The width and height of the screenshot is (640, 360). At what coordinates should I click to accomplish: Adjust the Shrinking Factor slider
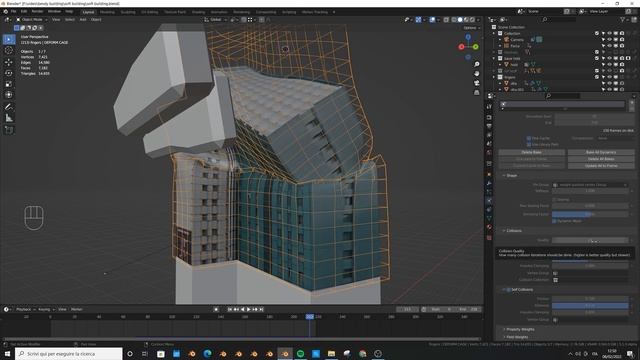coord(590,214)
